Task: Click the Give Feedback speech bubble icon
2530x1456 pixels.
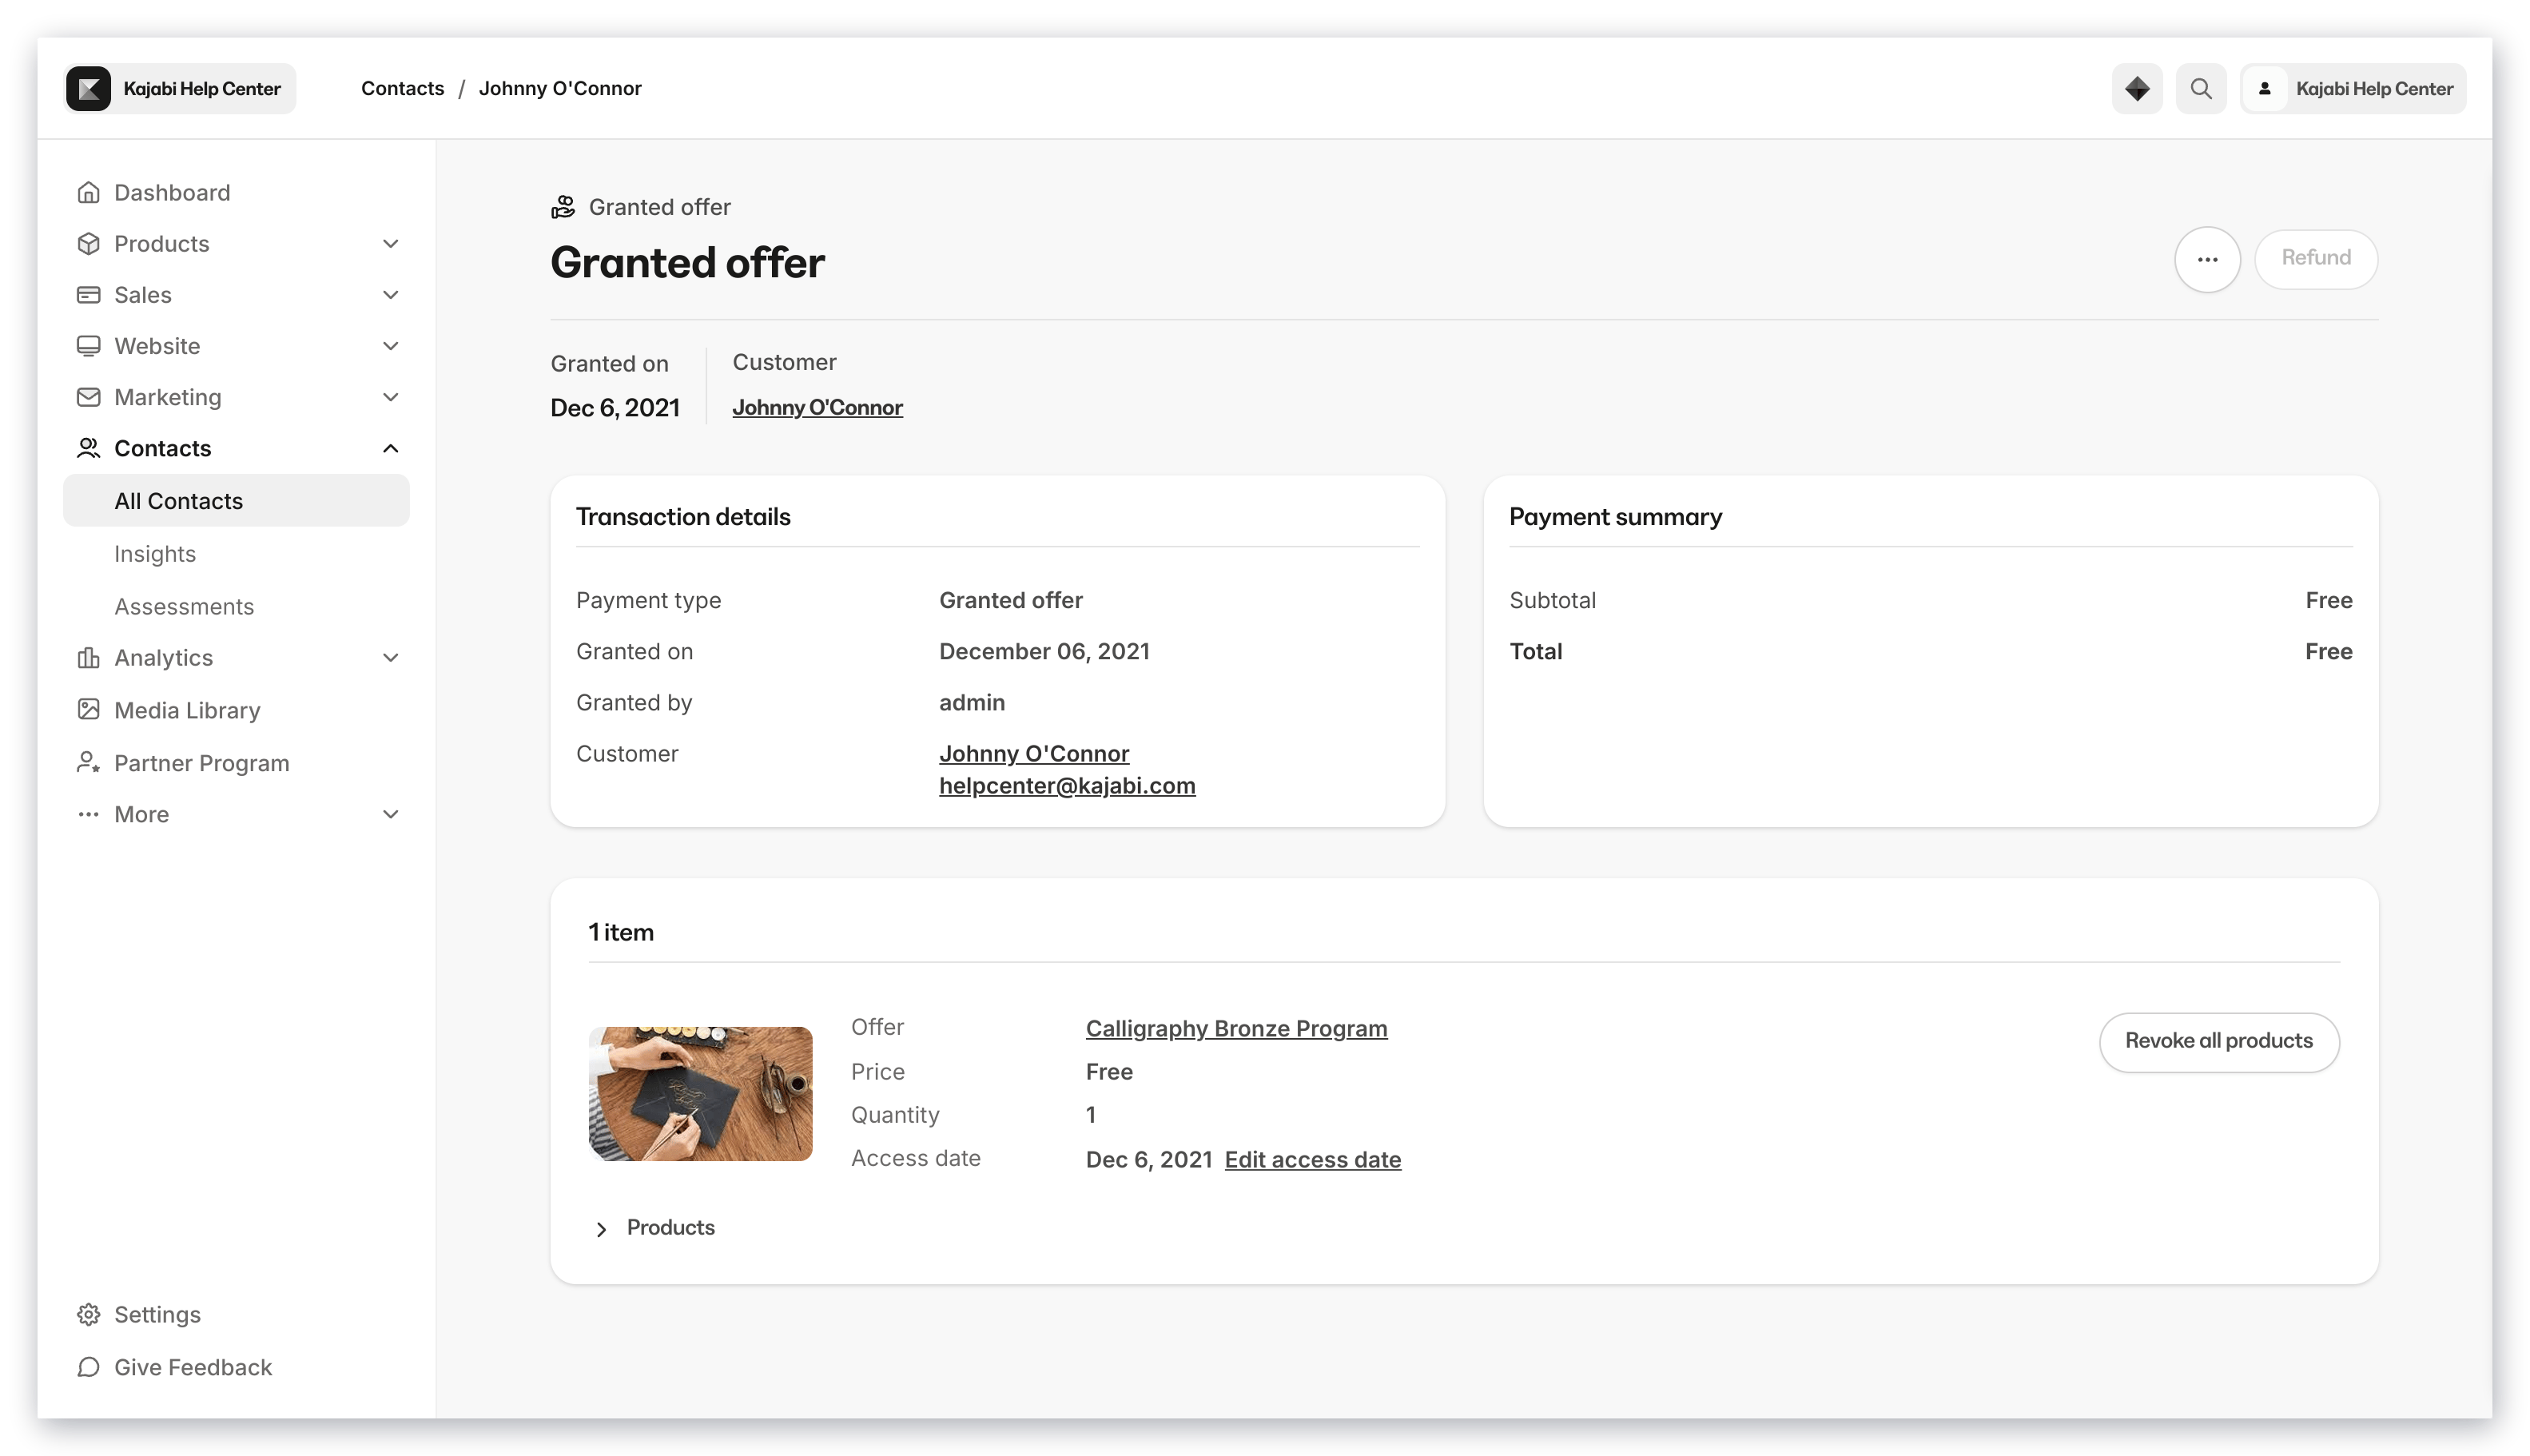Action: (88, 1366)
